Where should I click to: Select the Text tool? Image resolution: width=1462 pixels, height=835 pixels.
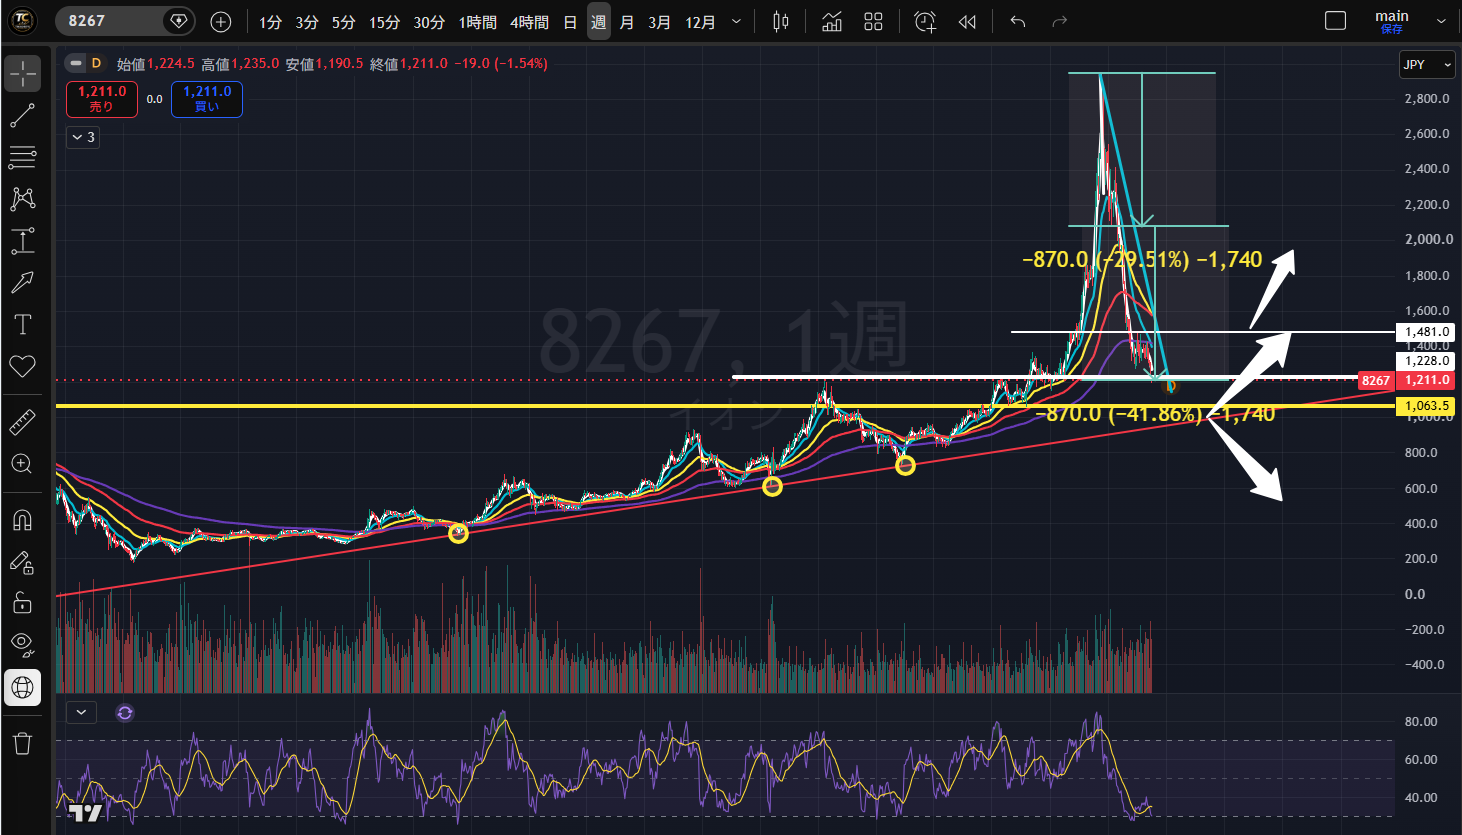pyautogui.click(x=22, y=324)
